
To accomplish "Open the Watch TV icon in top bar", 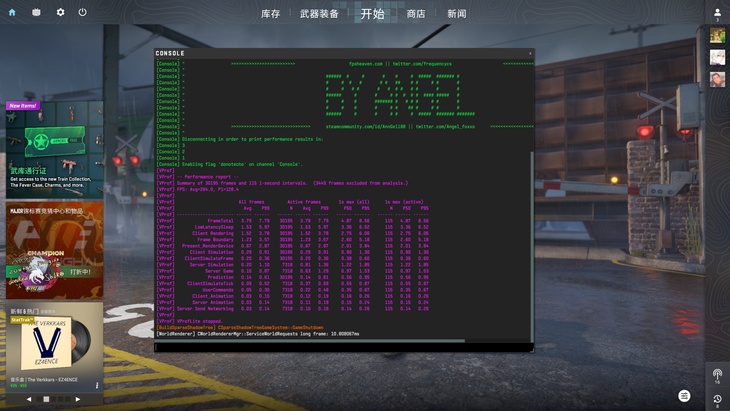I will pyautogui.click(x=36, y=12).
